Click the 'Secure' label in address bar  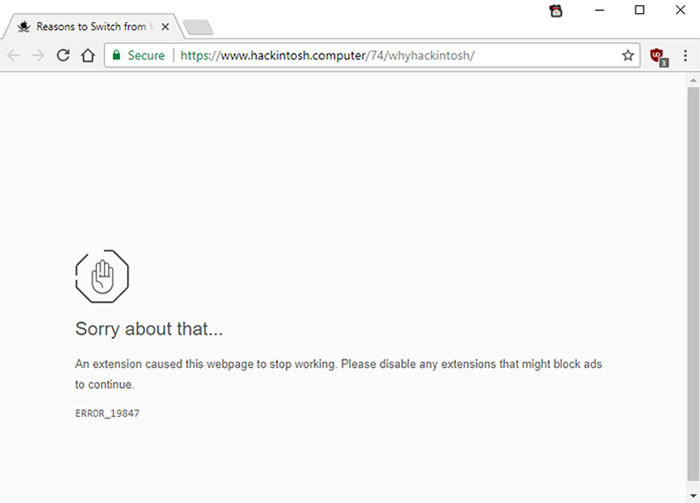coord(146,56)
